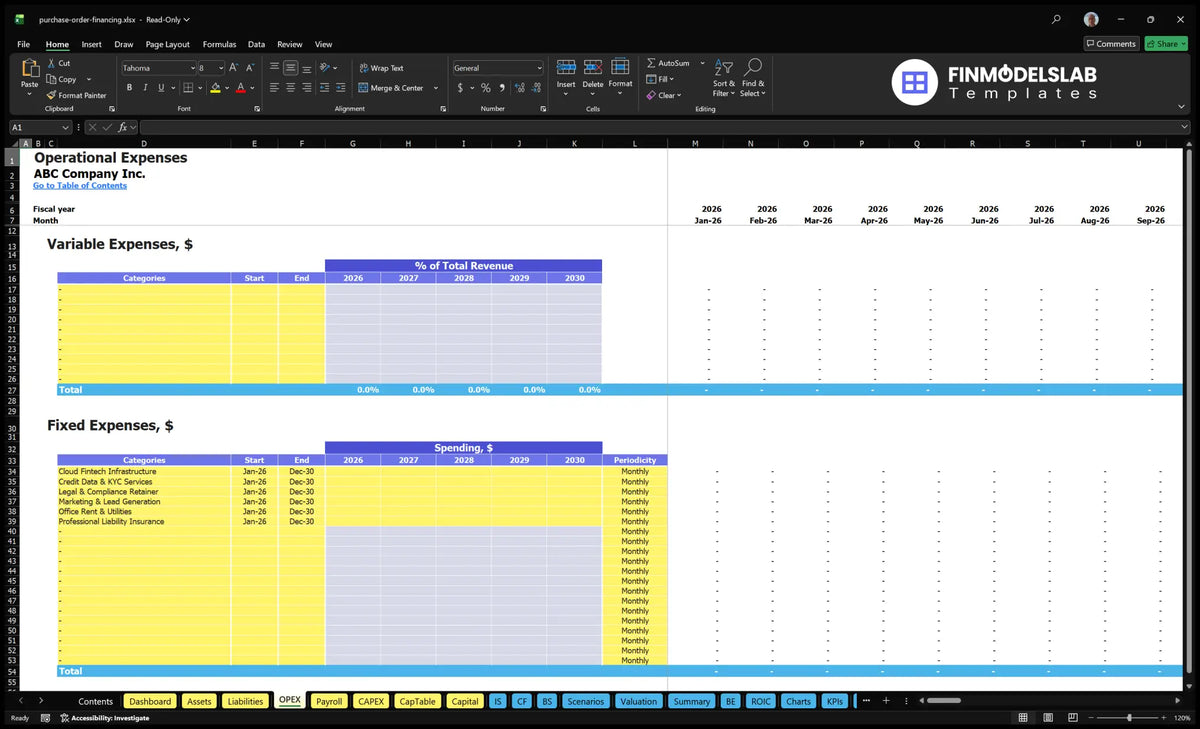Viewport: 1200px width, 729px height.
Task: Show more sheet tabs via ellipsis
Action: (x=866, y=701)
